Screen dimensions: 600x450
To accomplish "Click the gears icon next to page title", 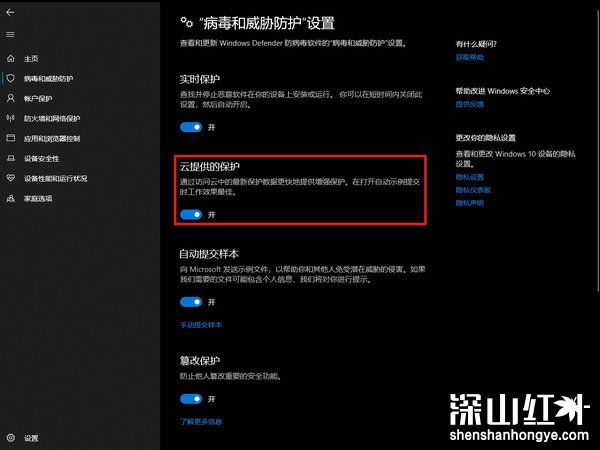I will pyautogui.click(x=187, y=22).
